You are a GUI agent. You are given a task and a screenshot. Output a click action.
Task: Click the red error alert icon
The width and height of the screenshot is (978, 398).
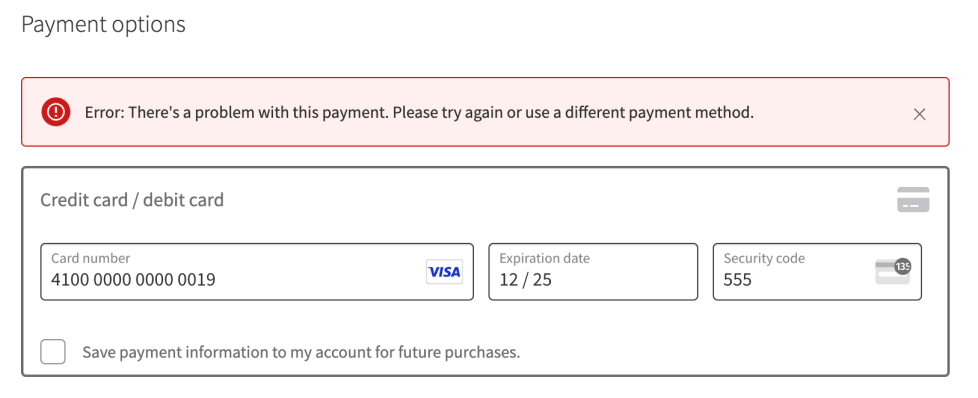[56, 112]
